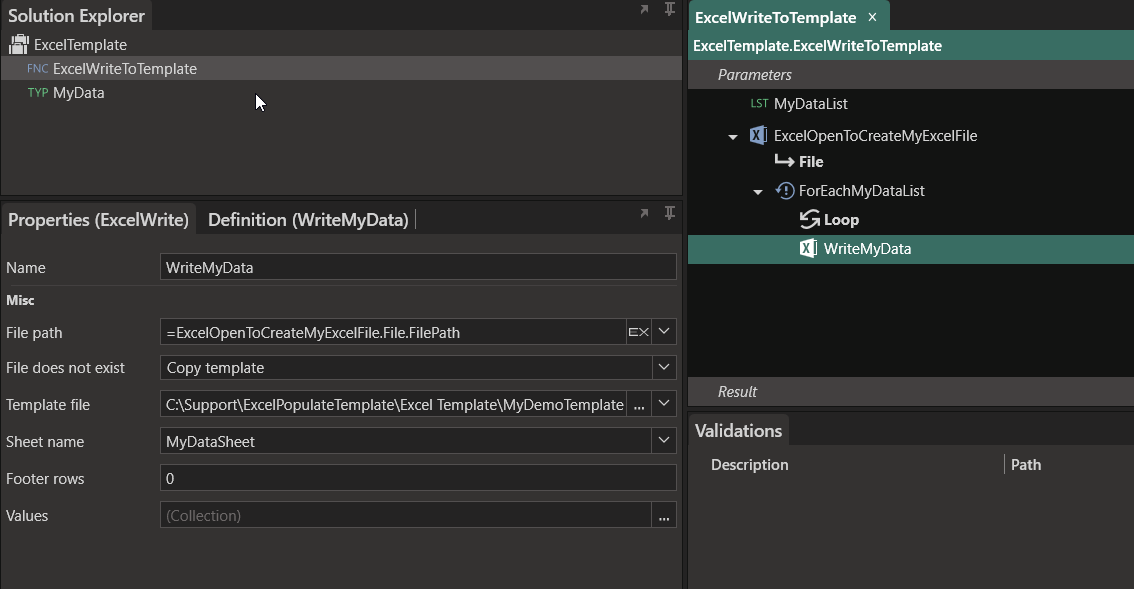Click the expression icon in File path
The image size is (1134, 589).
tap(638, 332)
